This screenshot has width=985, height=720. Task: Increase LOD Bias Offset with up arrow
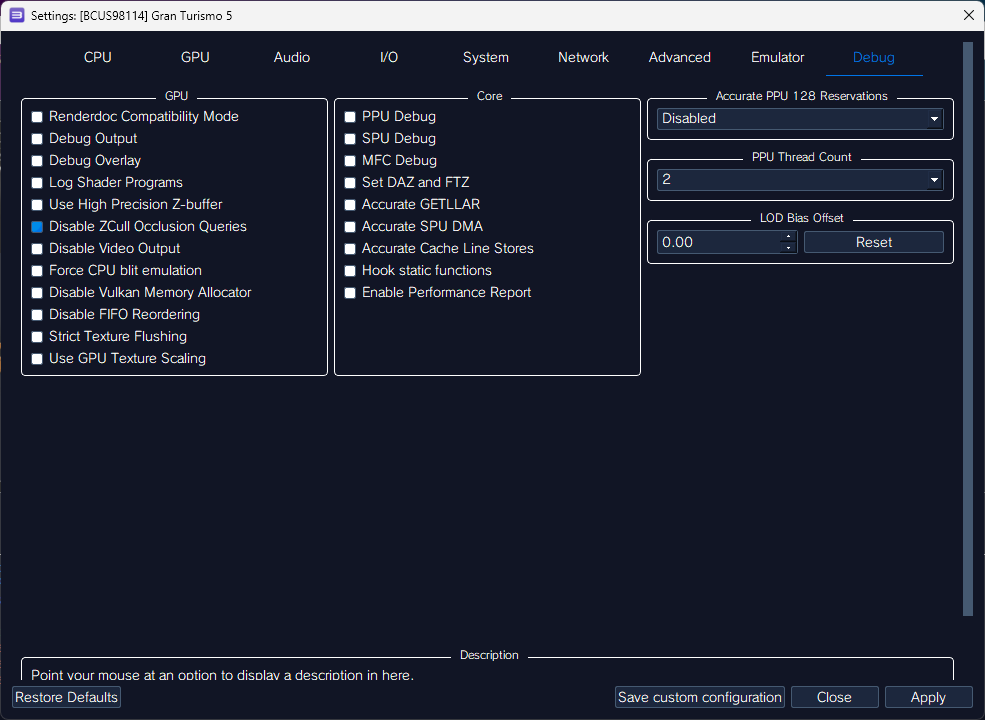(788, 237)
